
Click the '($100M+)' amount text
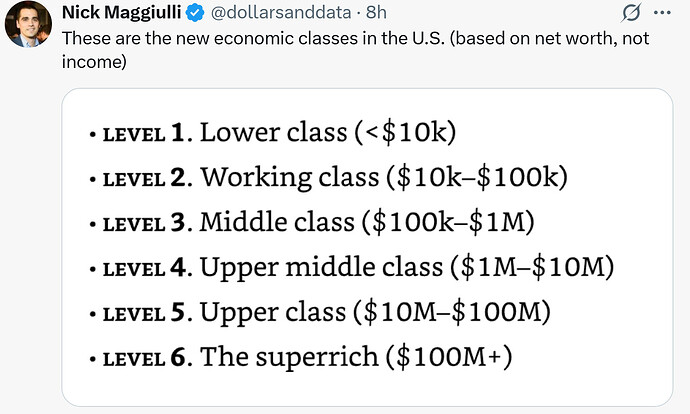pyautogui.click(x=449, y=356)
